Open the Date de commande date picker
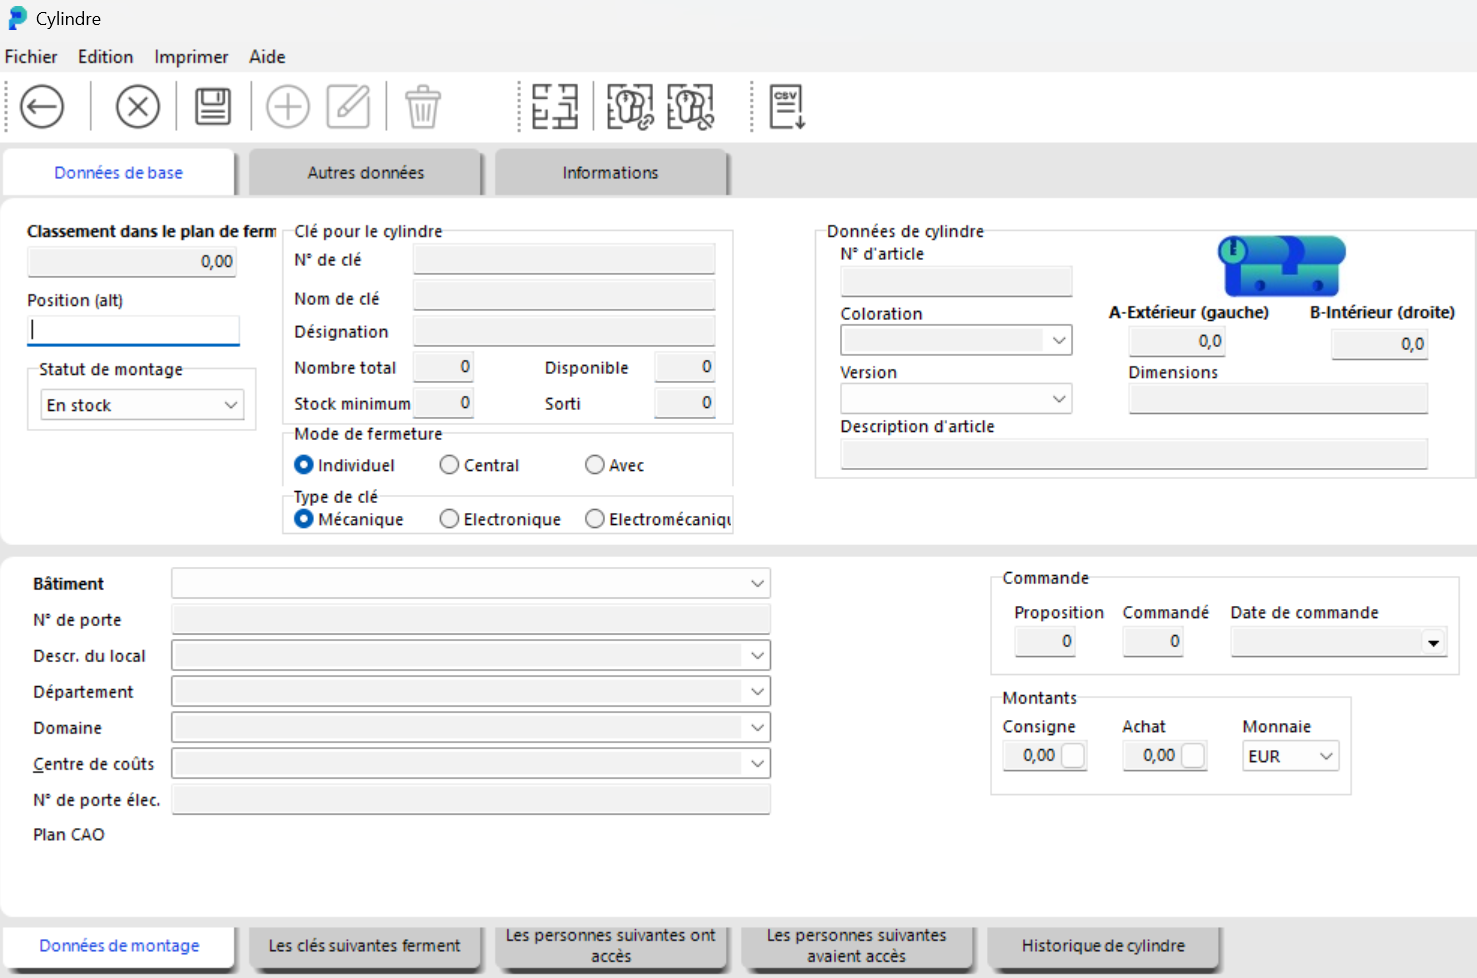 coord(1433,643)
